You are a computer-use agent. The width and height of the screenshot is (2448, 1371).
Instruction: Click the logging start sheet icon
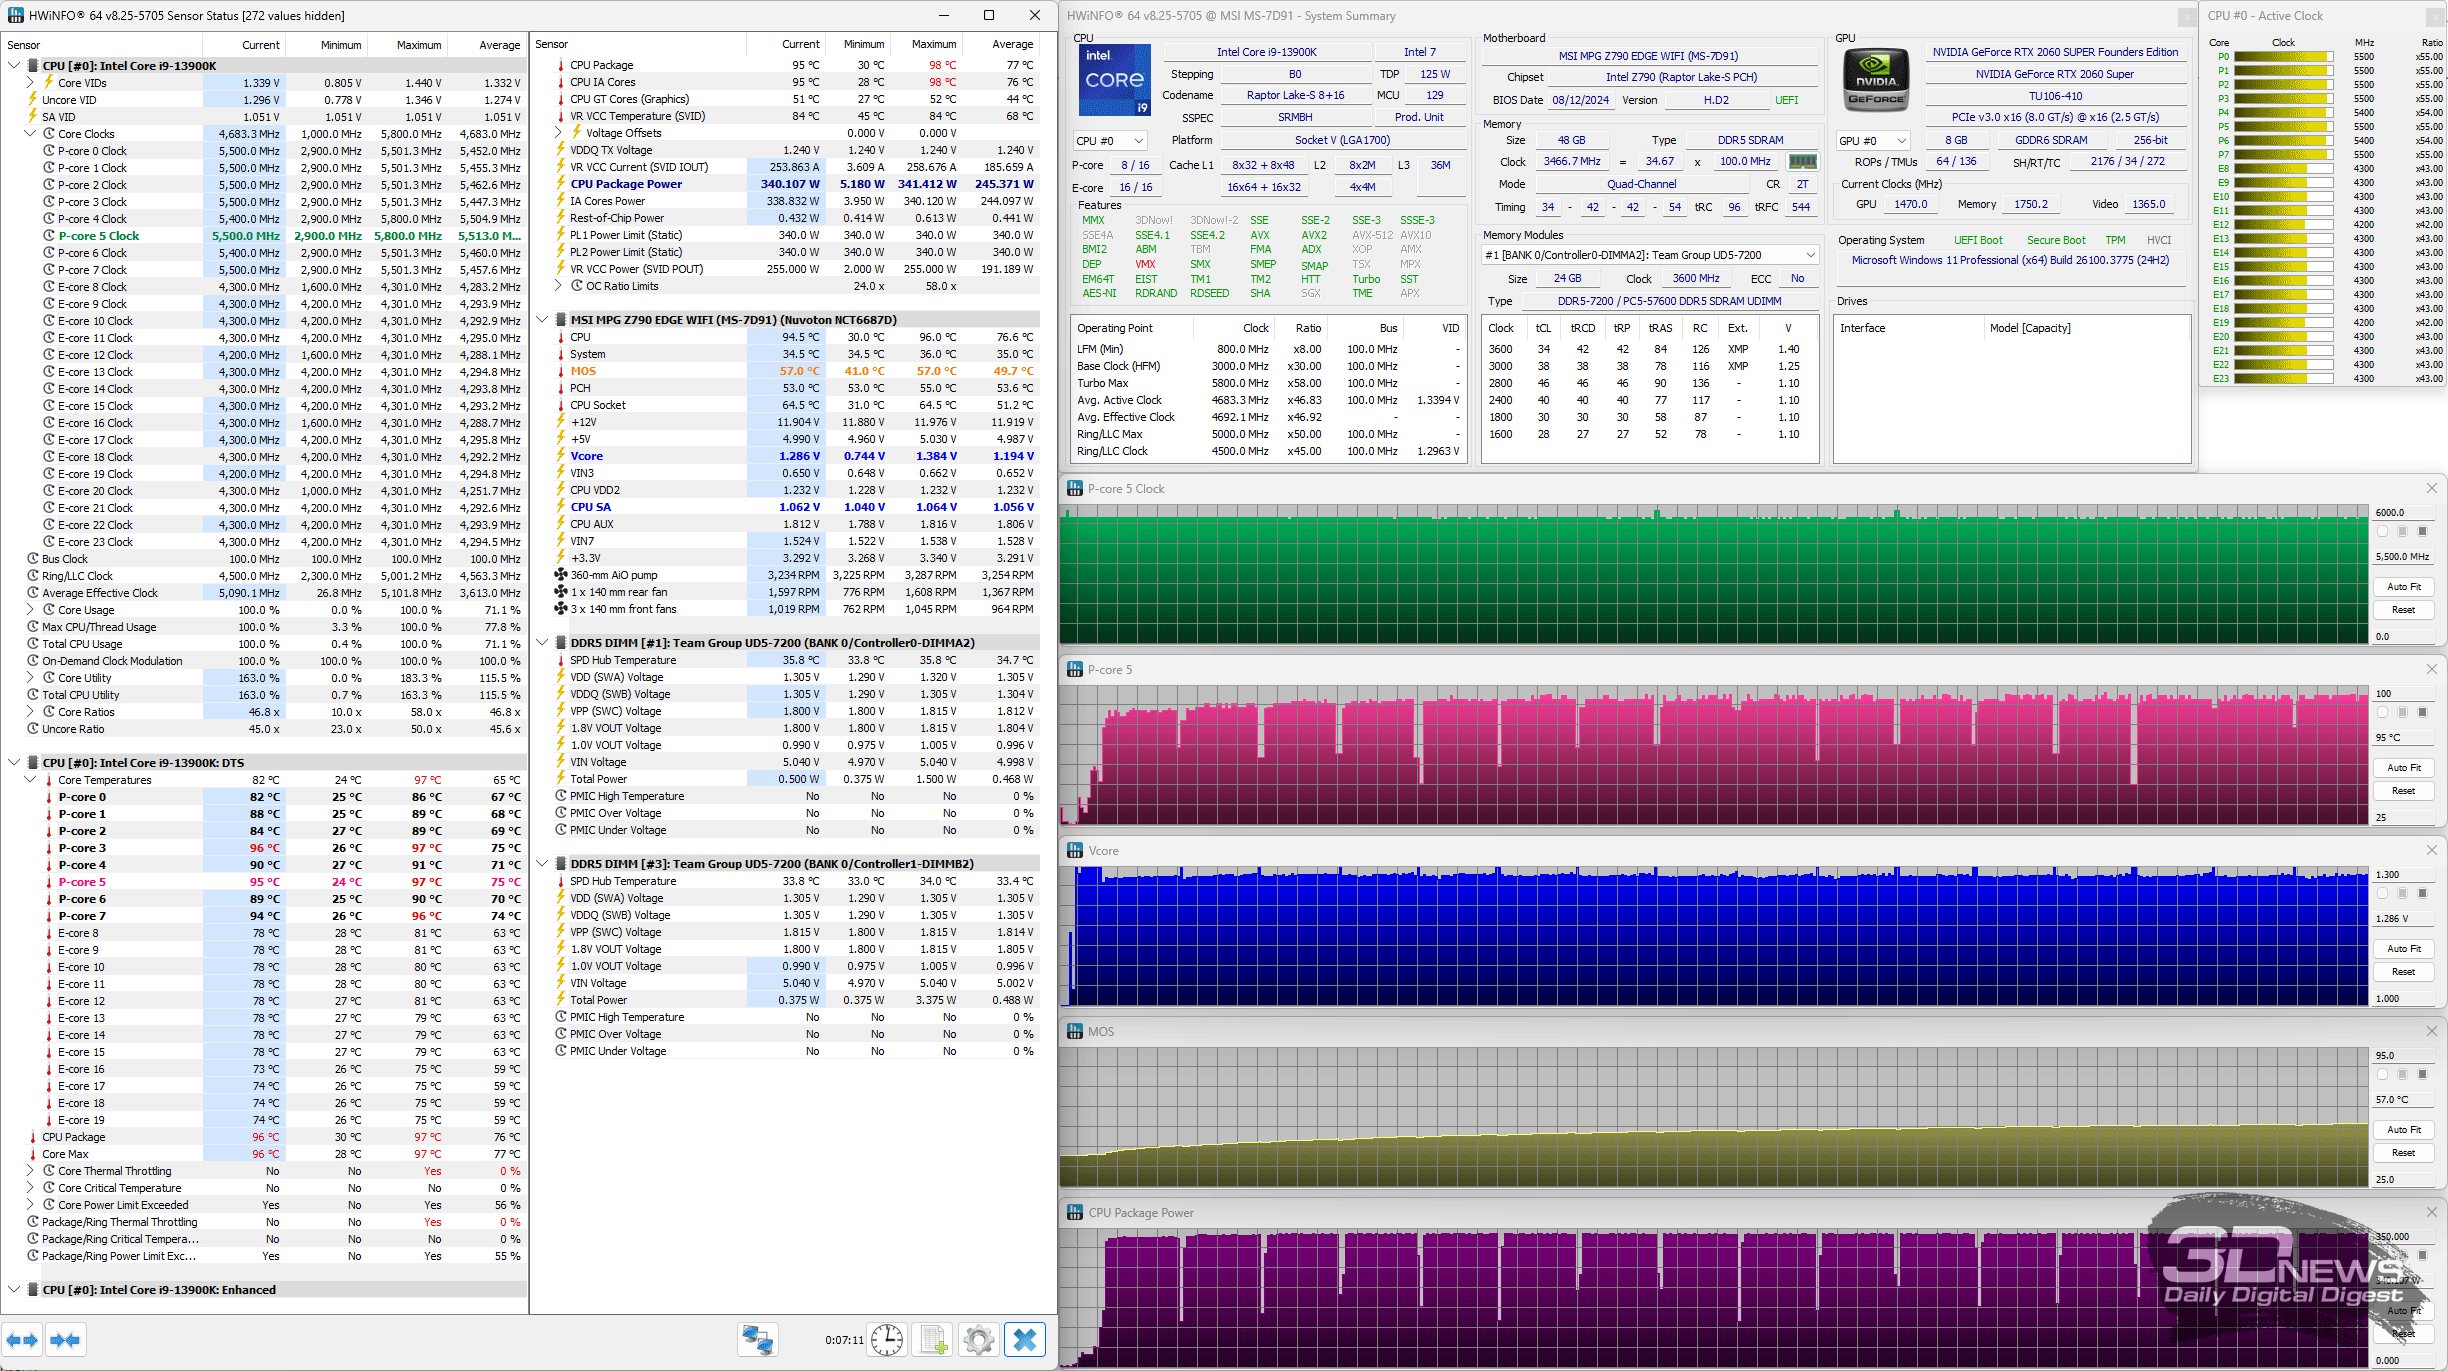[933, 1340]
